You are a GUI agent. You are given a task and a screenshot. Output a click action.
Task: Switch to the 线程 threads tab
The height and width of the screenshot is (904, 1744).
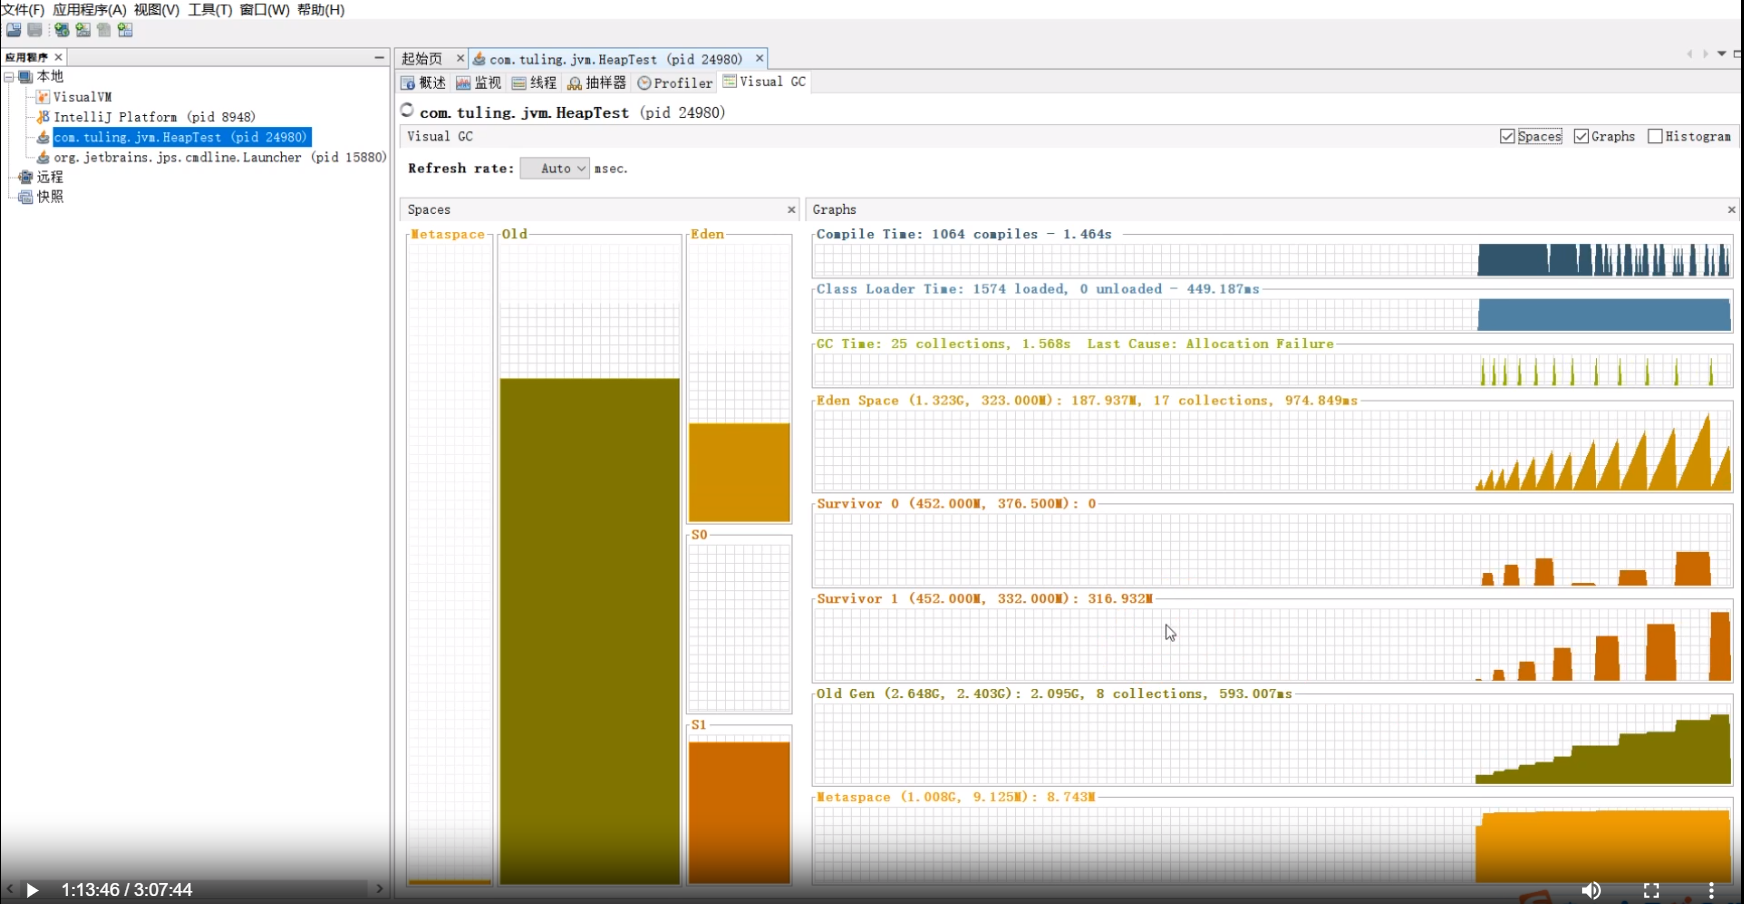click(534, 83)
